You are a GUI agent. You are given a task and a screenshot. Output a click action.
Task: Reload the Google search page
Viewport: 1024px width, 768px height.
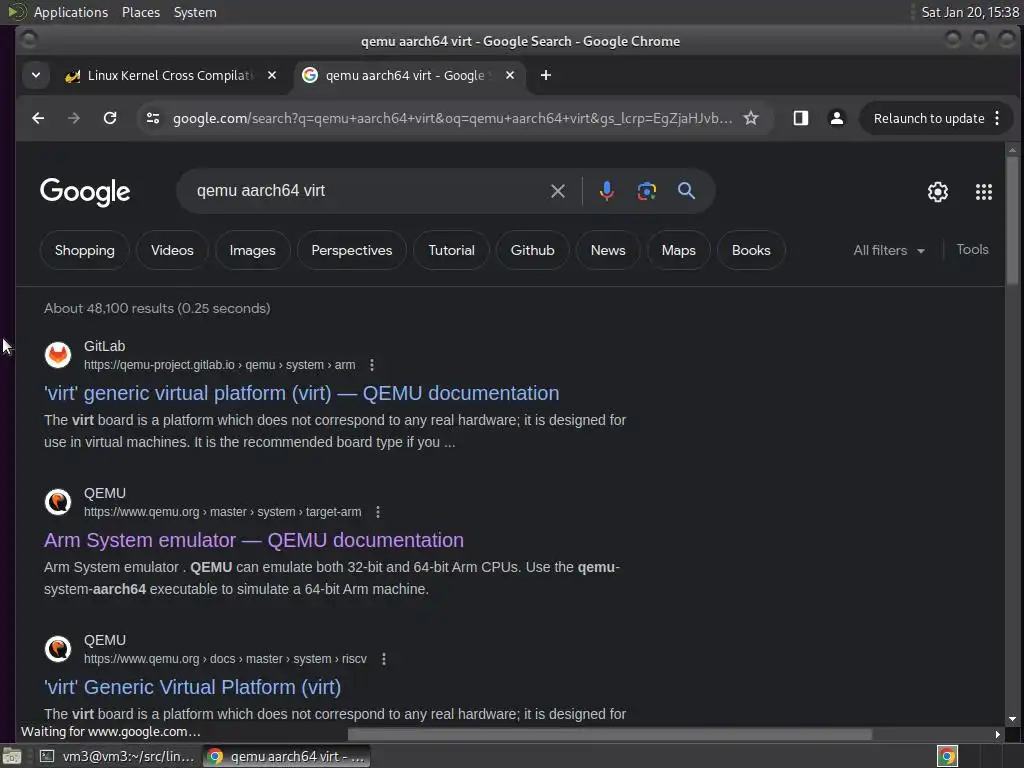click(110, 118)
